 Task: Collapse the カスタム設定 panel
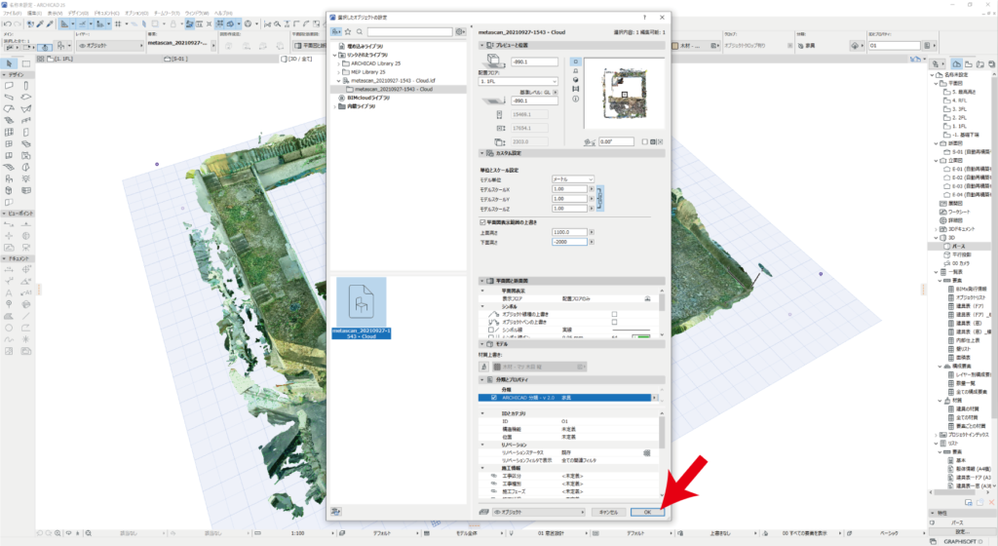[x=482, y=153]
